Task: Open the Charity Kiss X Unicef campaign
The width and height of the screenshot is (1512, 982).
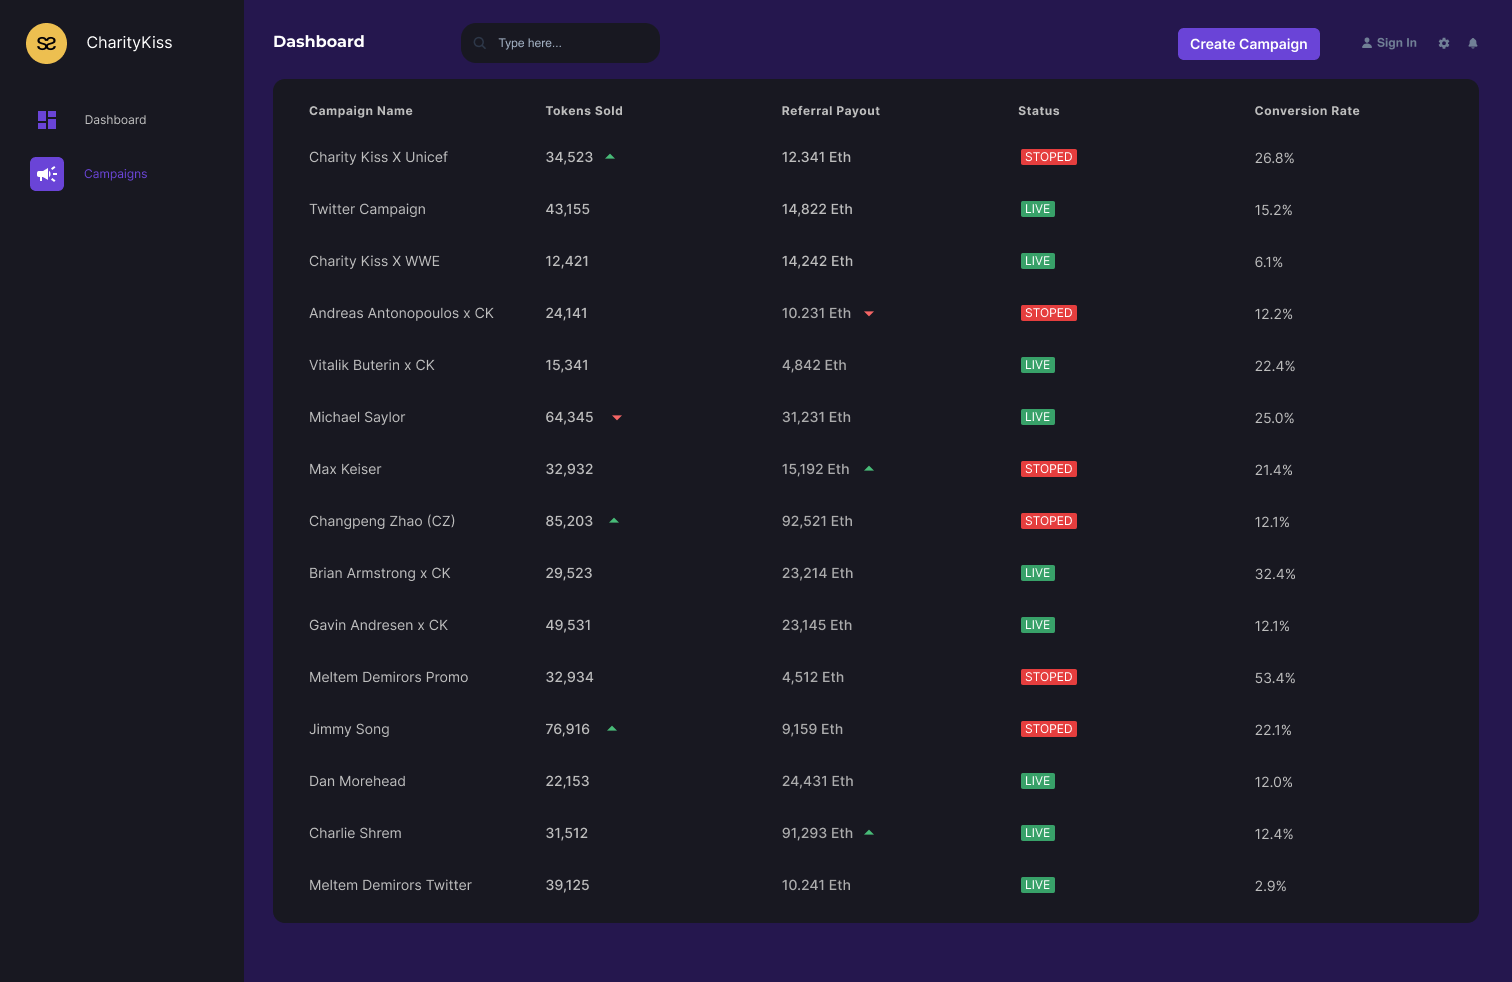Action: [x=378, y=157]
